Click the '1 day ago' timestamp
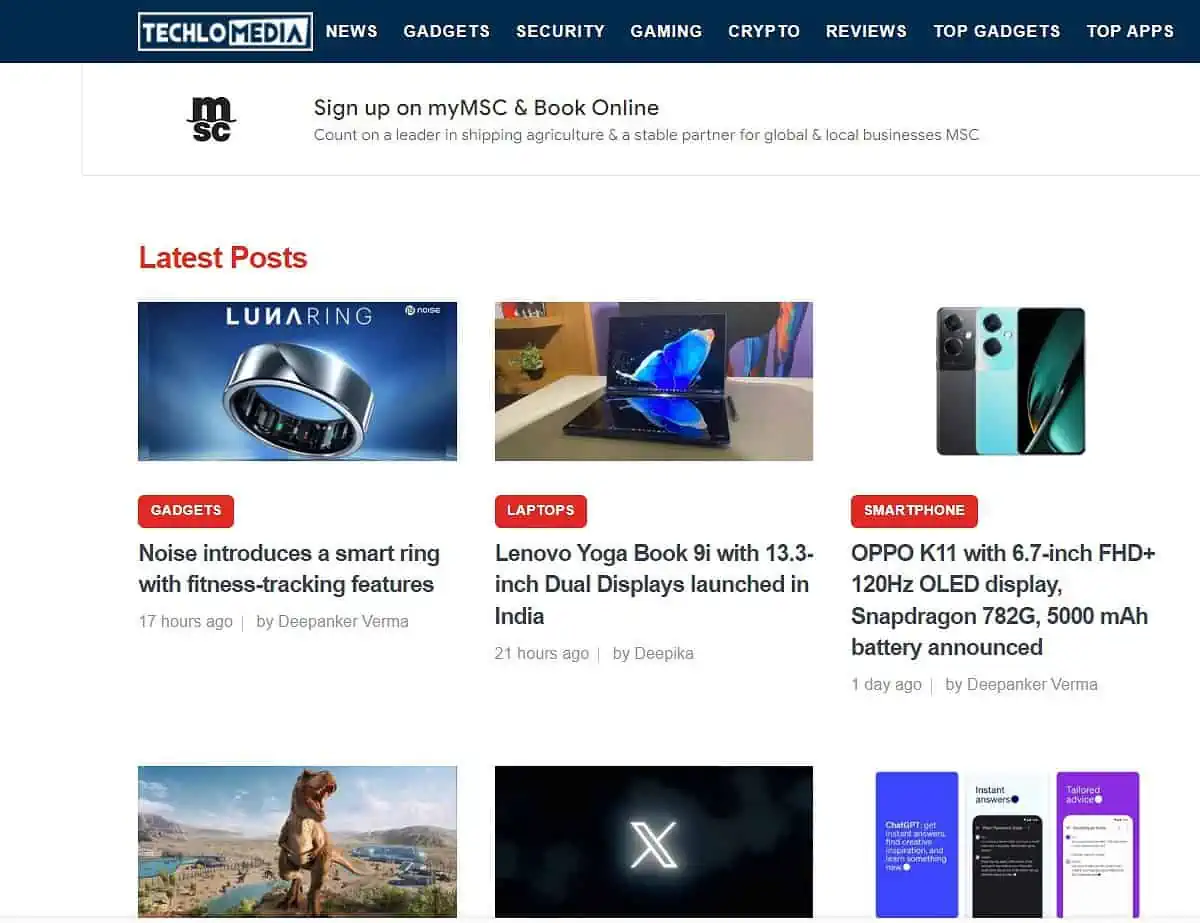 (x=886, y=685)
